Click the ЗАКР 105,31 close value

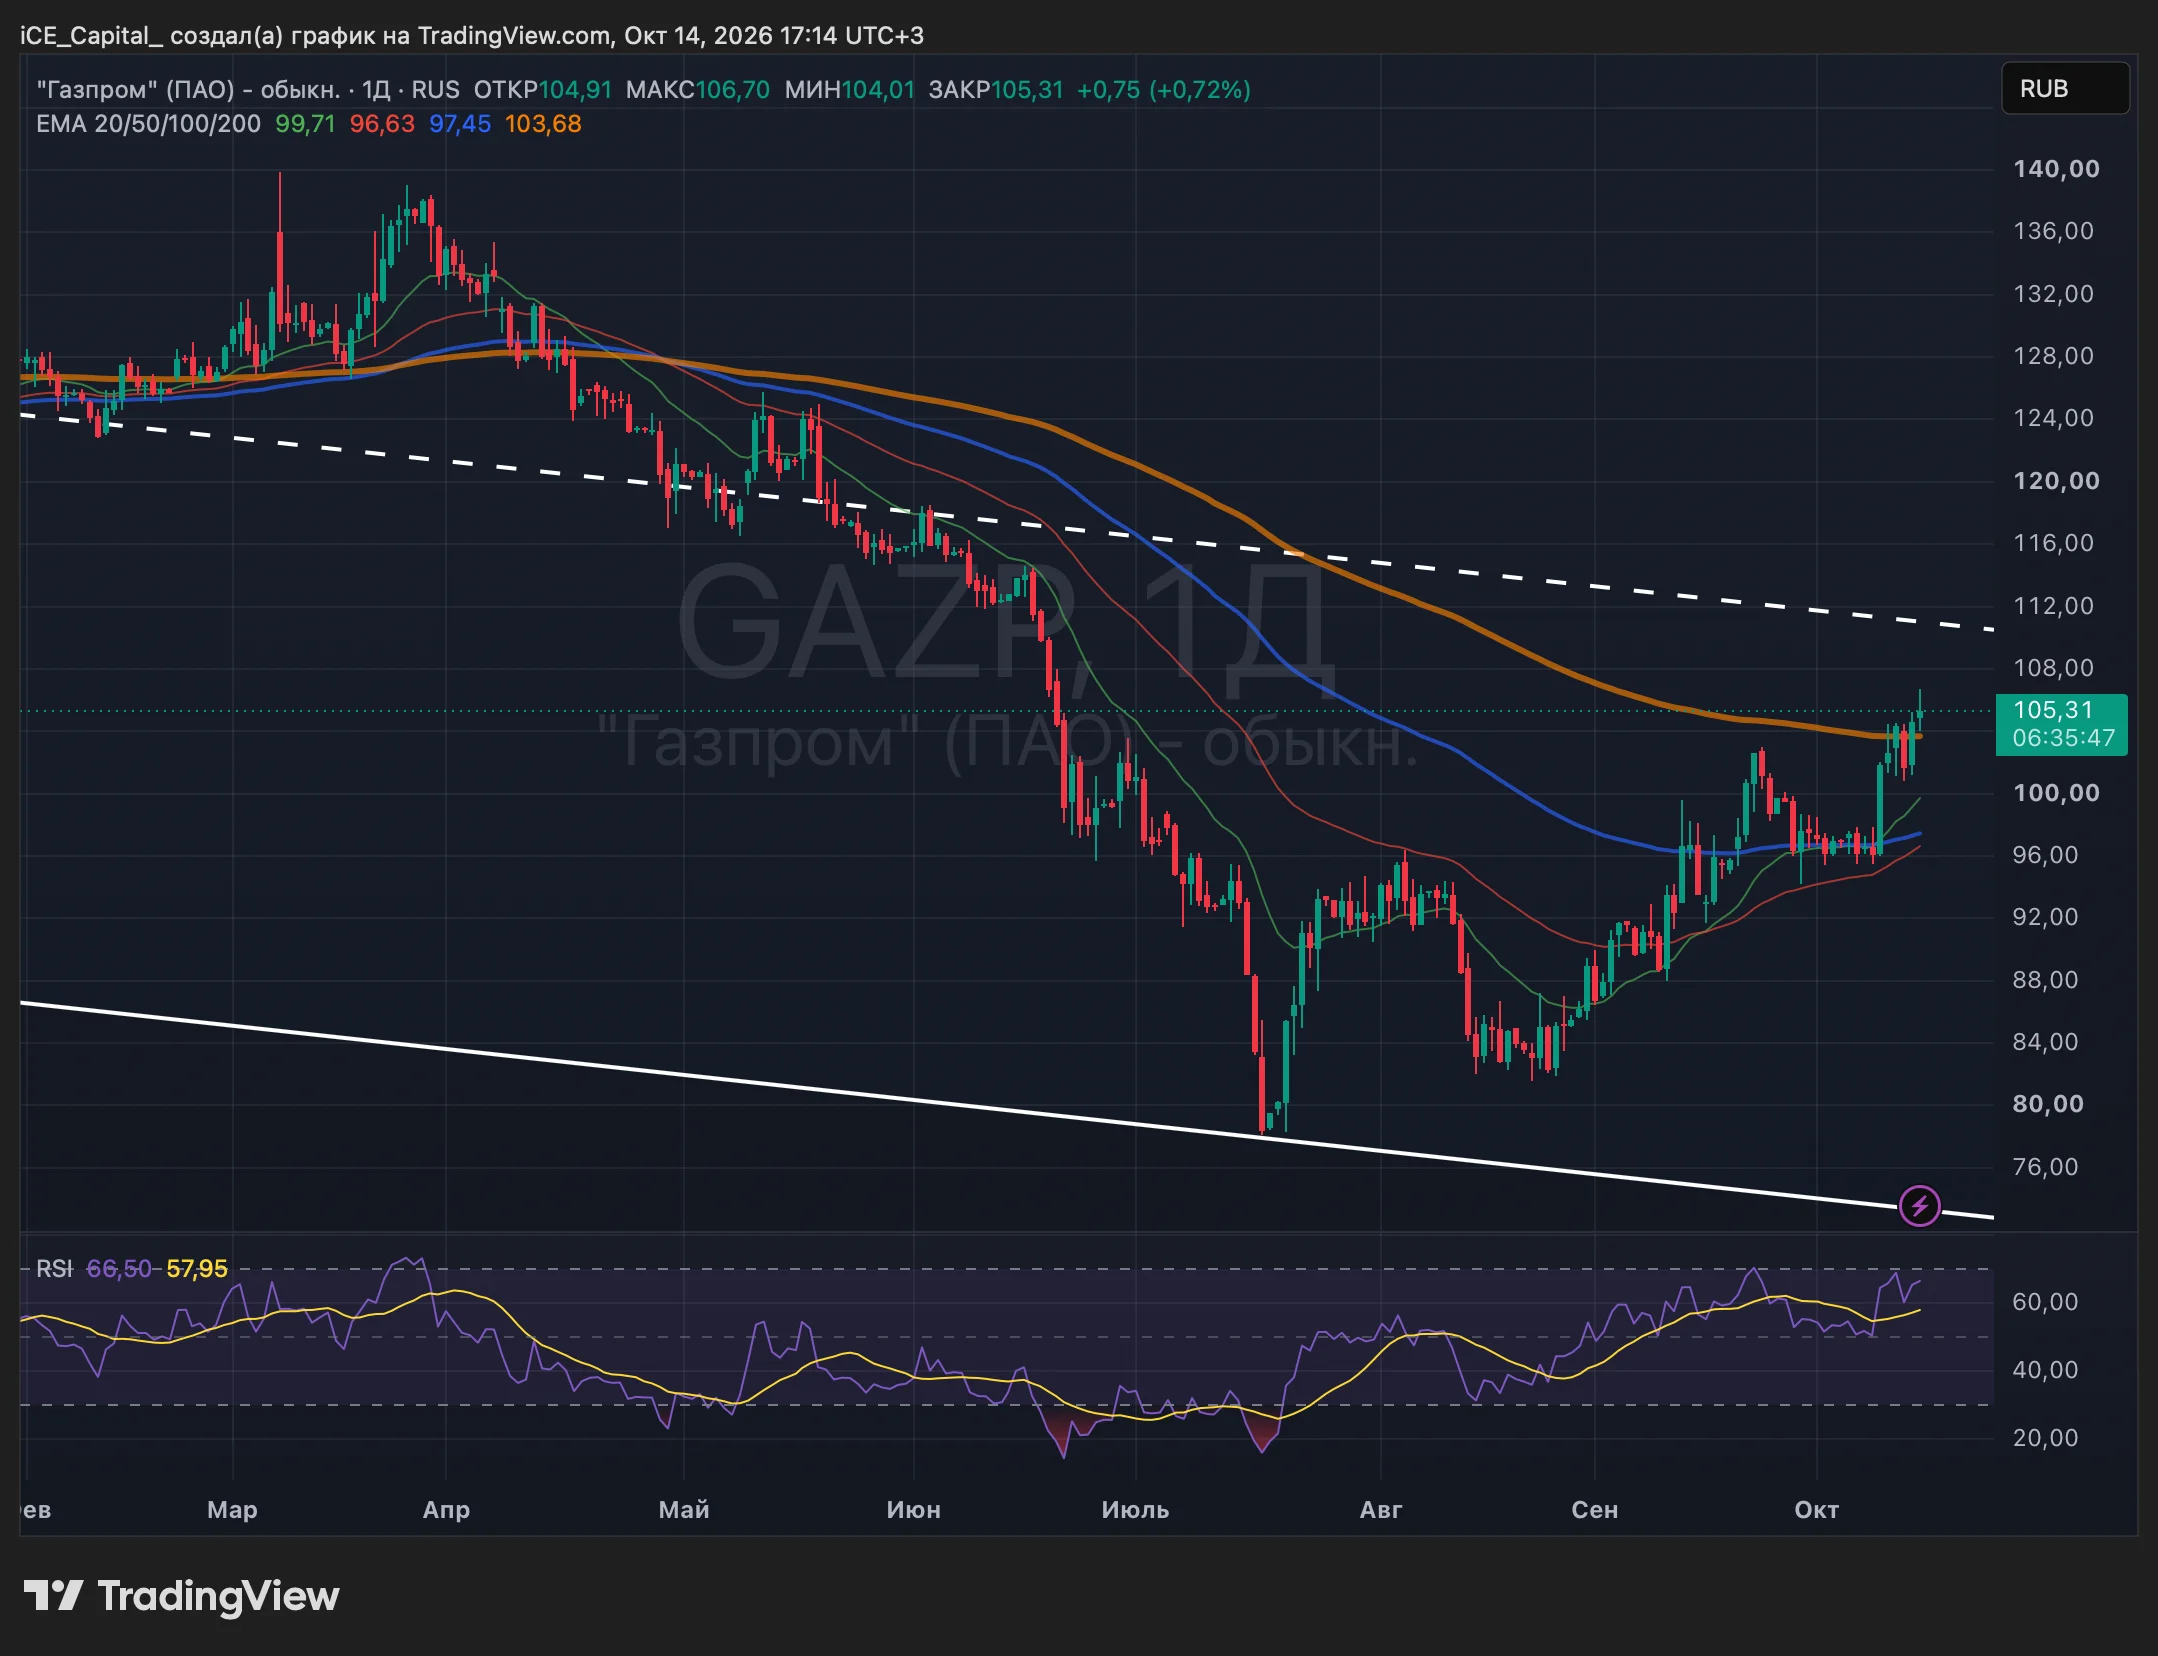click(996, 90)
